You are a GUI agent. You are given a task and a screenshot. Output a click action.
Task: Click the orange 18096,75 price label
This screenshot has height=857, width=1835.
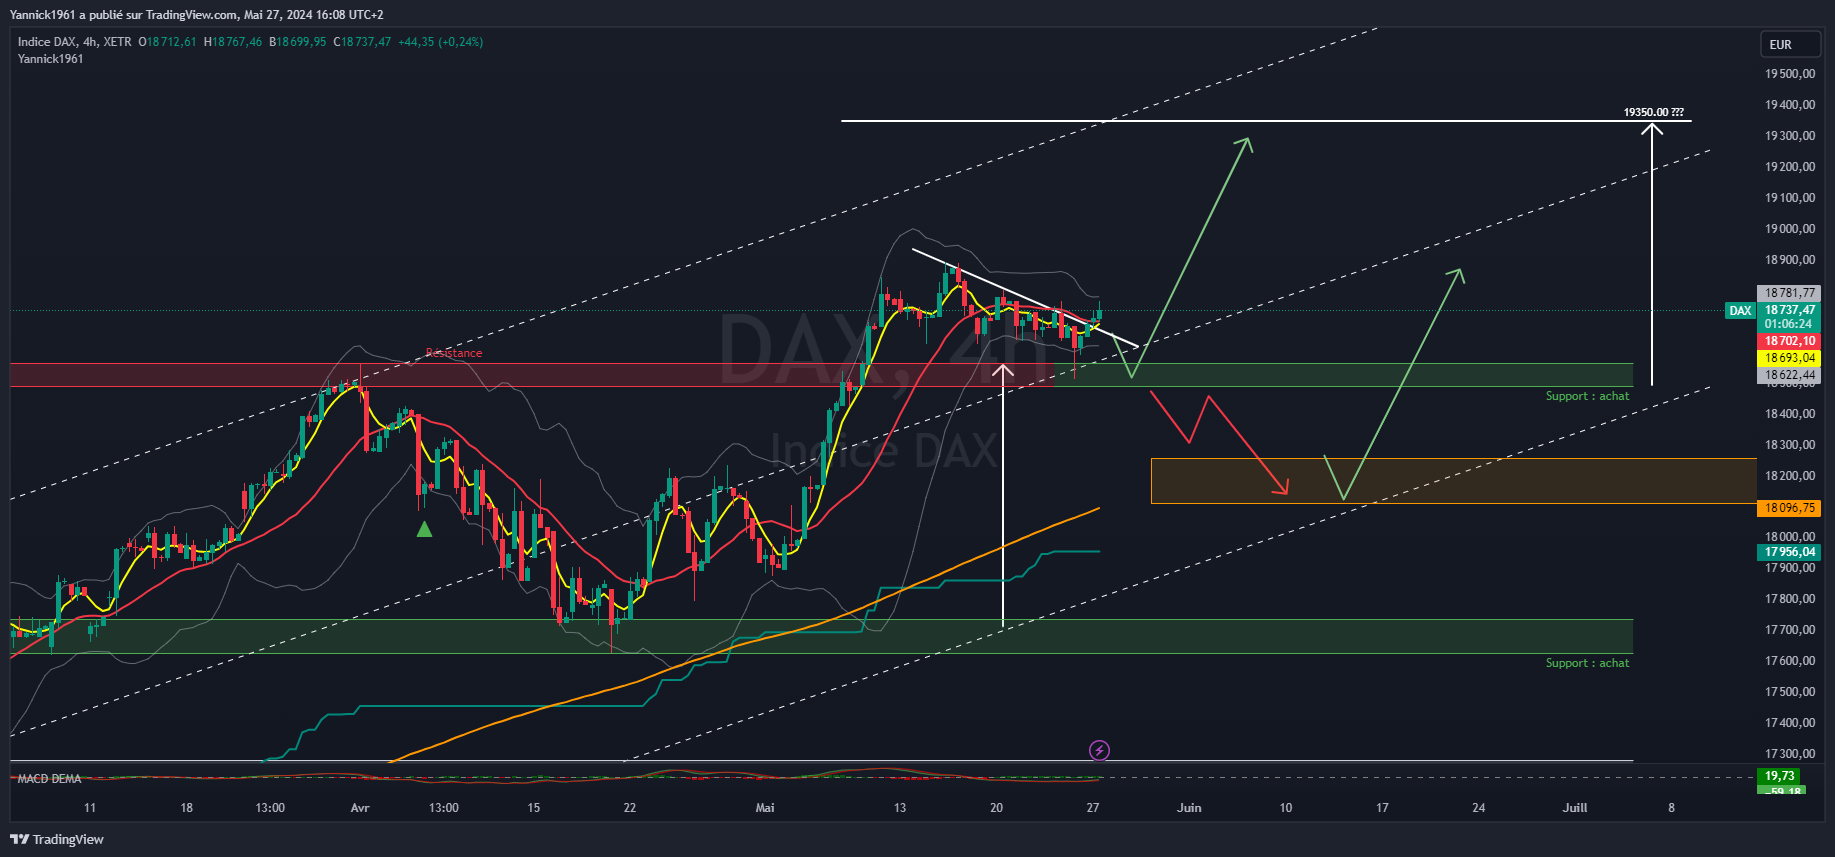1789,508
